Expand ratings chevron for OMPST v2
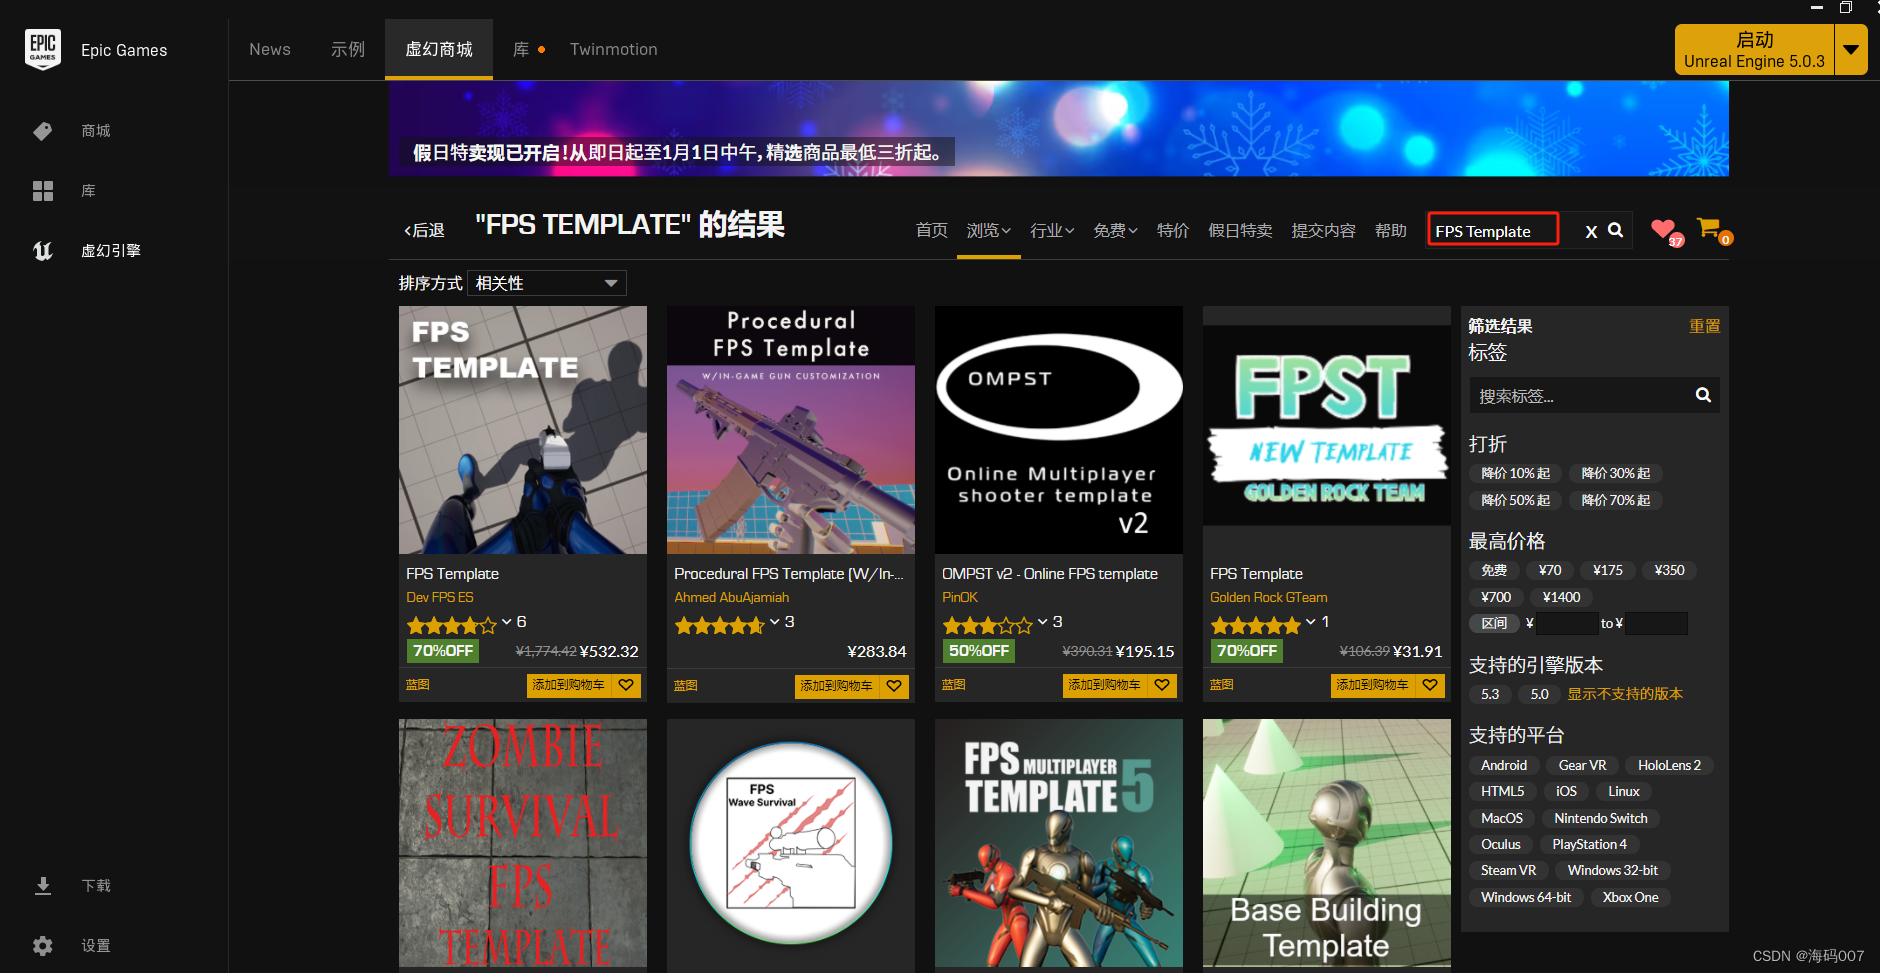Viewport: 1880px width, 973px height. click(1043, 622)
